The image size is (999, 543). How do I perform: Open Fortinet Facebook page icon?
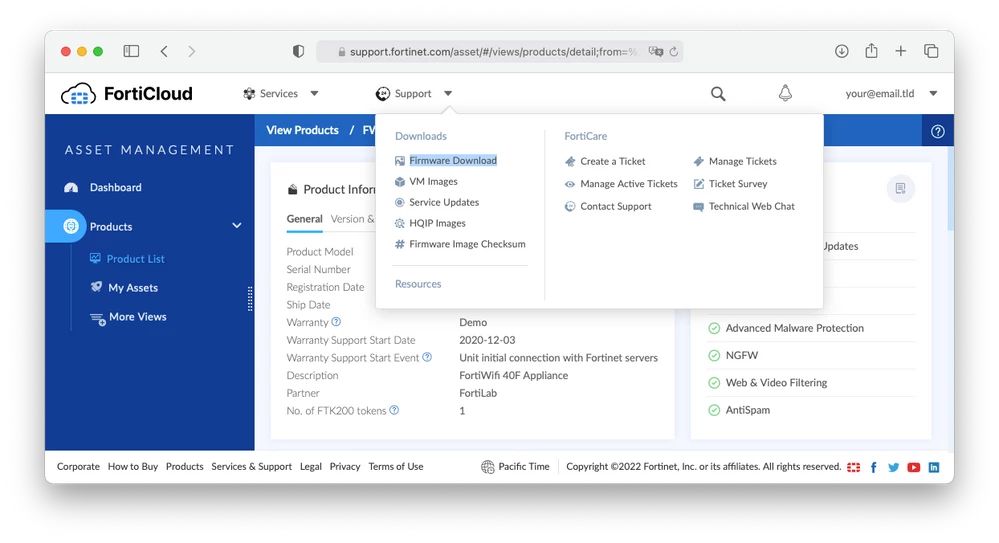873,467
